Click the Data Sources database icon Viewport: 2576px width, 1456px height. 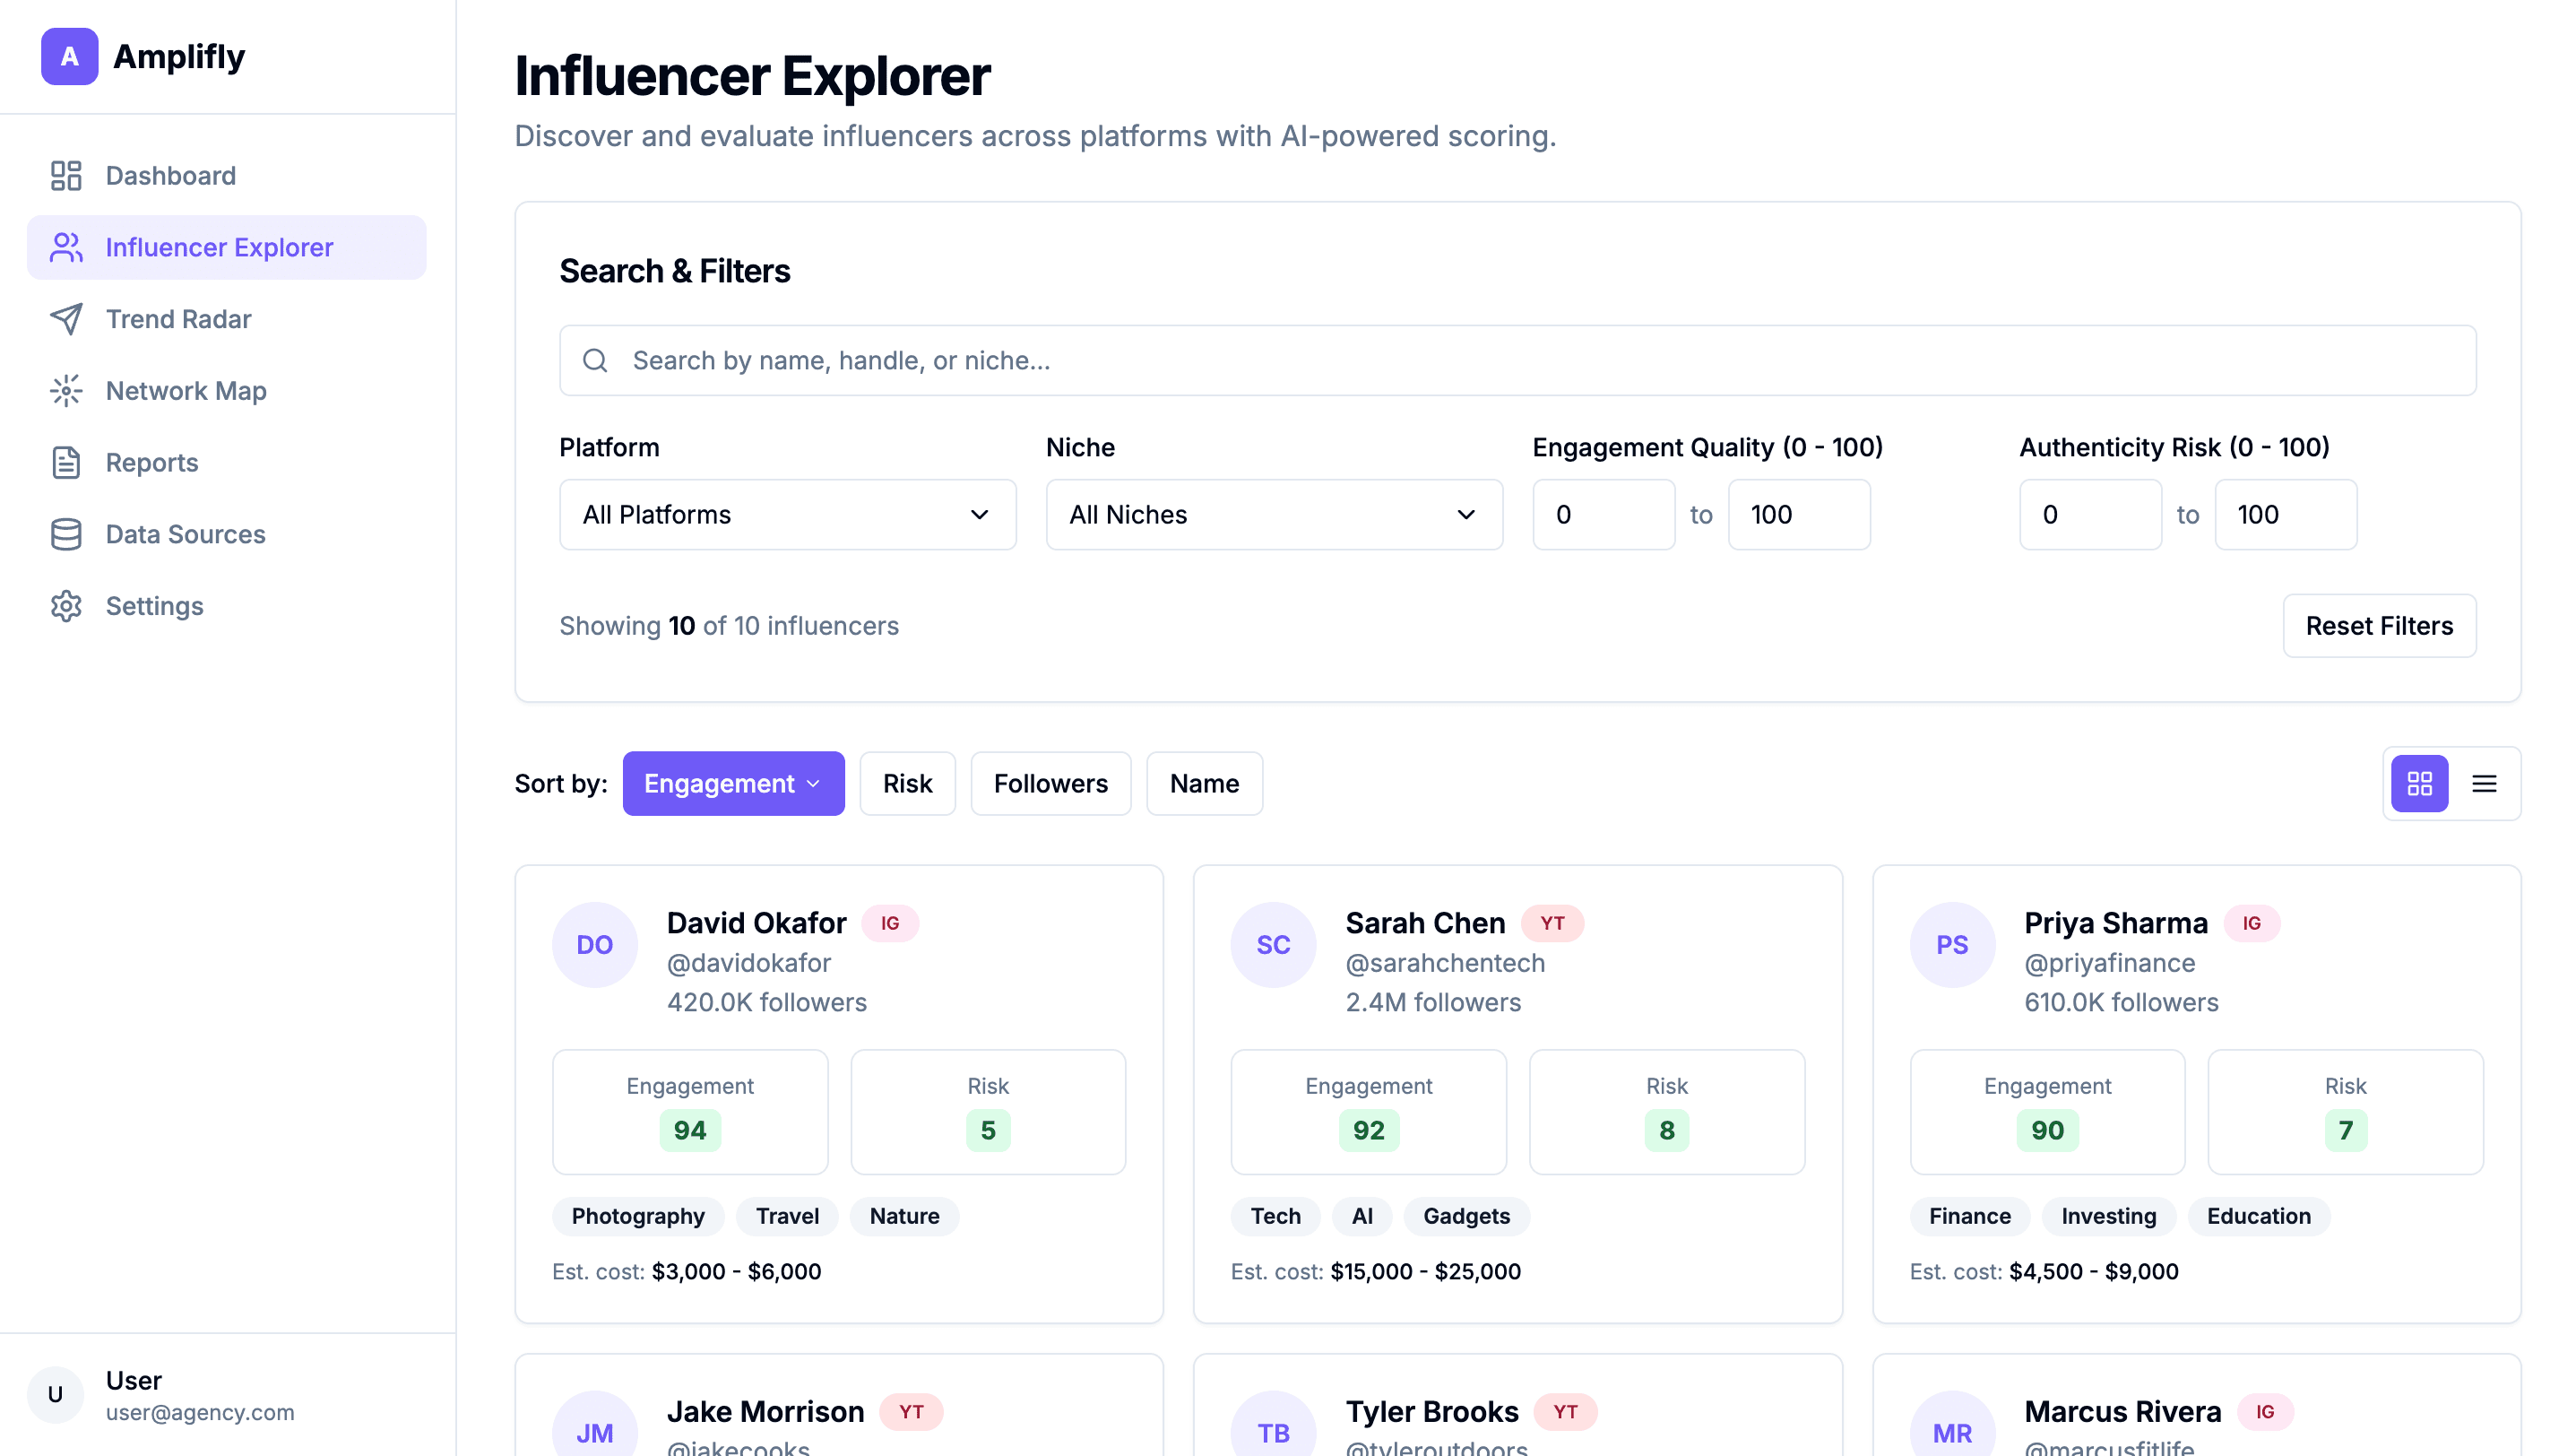pyautogui.click(x=66, y=534)
